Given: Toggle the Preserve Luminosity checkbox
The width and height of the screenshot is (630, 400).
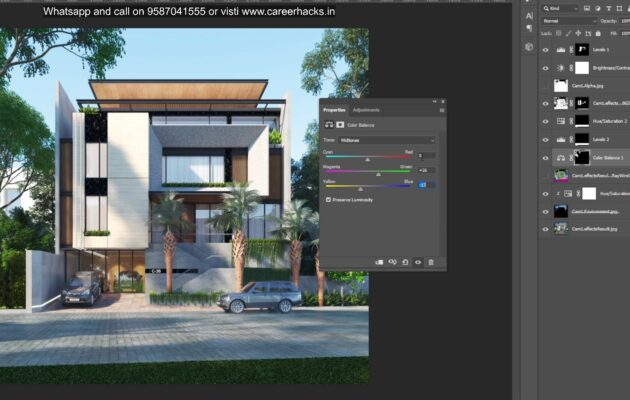Looking at the screenshot, I should (329, 199).
